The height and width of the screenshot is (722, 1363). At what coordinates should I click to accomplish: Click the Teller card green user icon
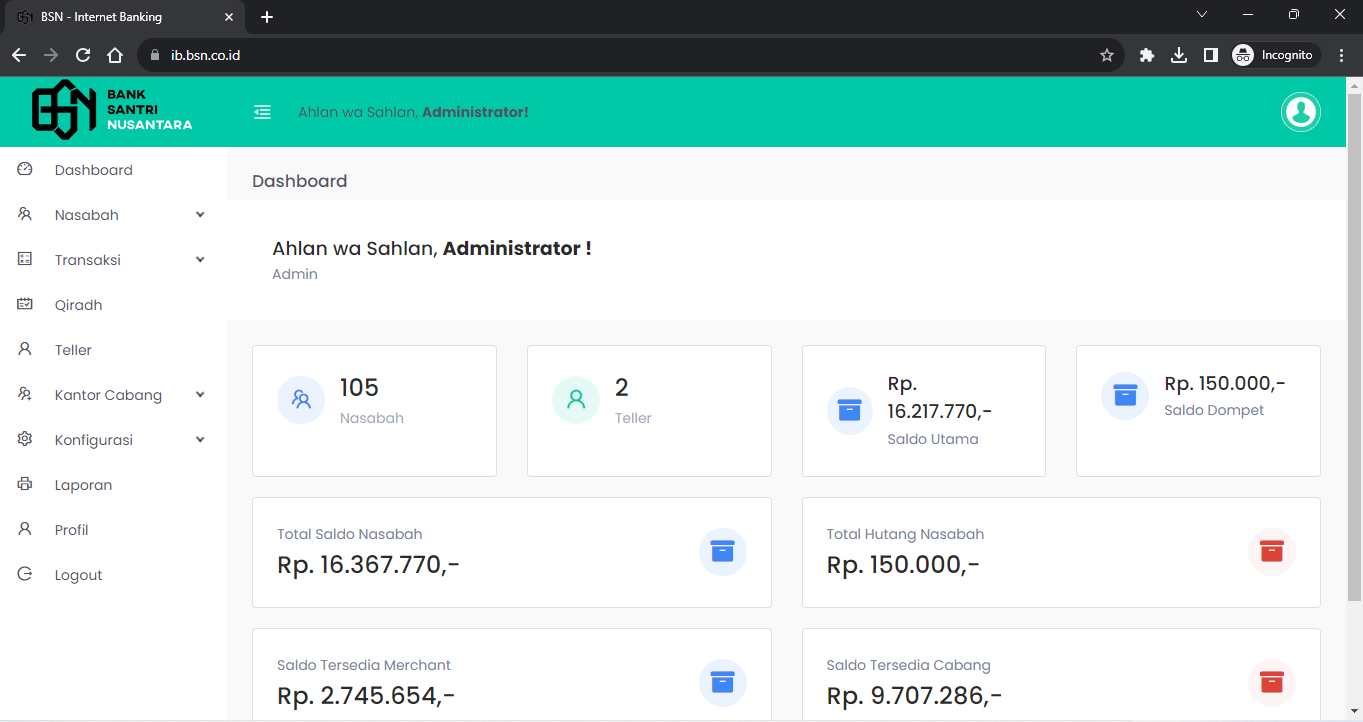(576, 400)
